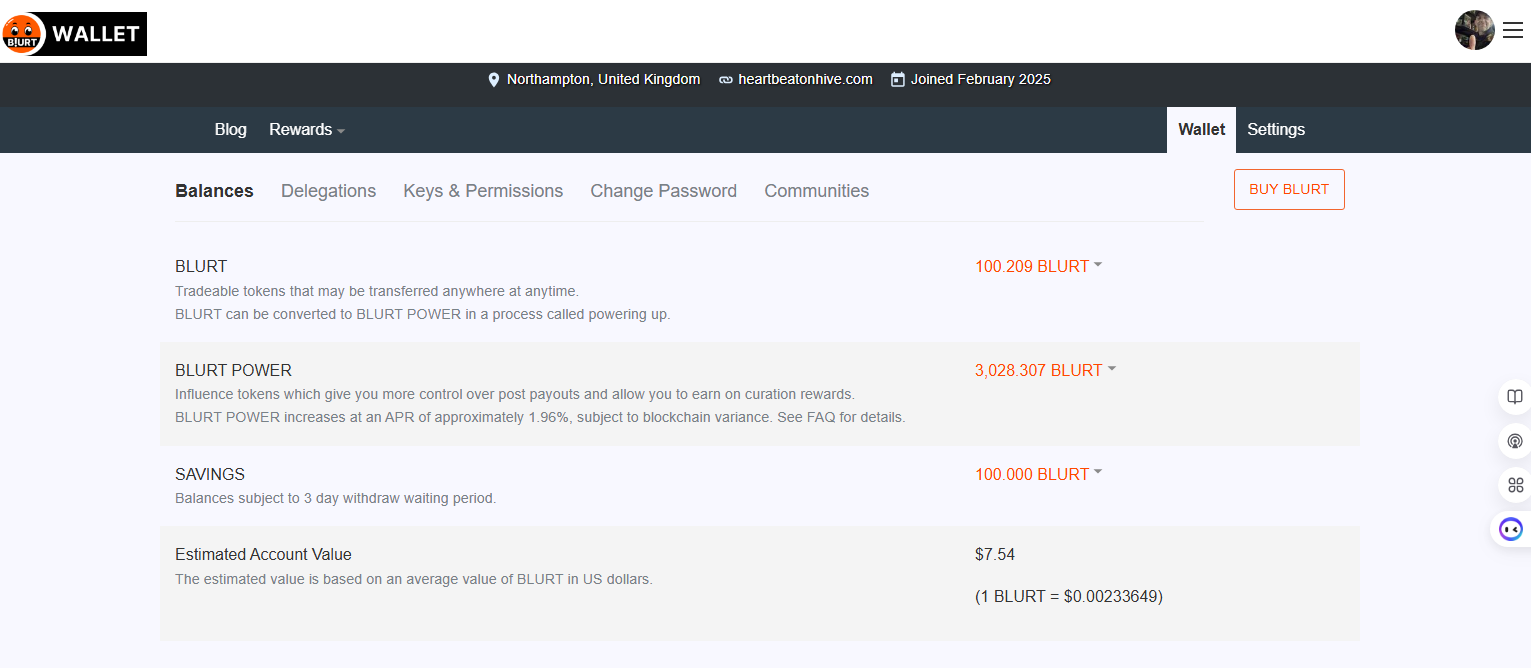Click the location pin icon
Screen dimensions: 1531x668
pyautogui.click(x=493, y=80)
